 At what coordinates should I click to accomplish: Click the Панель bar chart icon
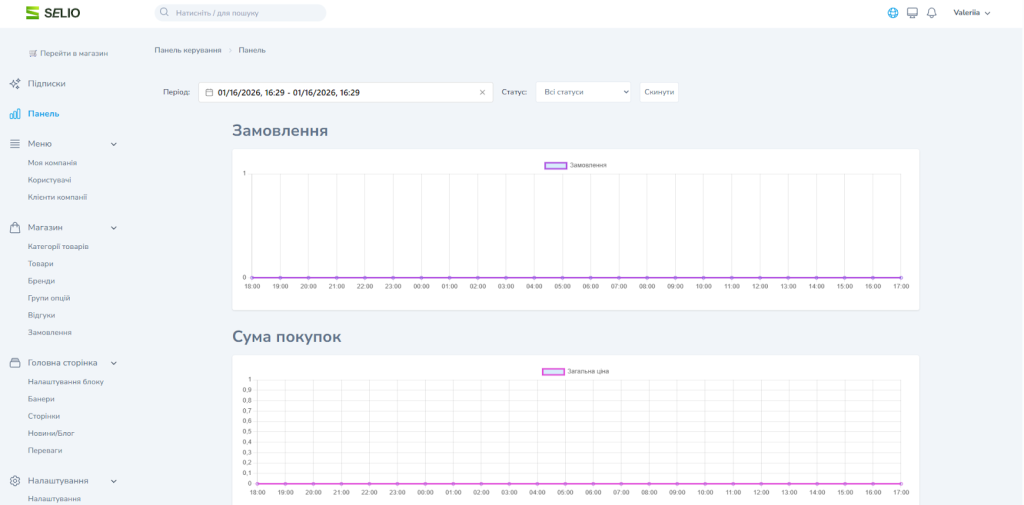tap(15, 114)
